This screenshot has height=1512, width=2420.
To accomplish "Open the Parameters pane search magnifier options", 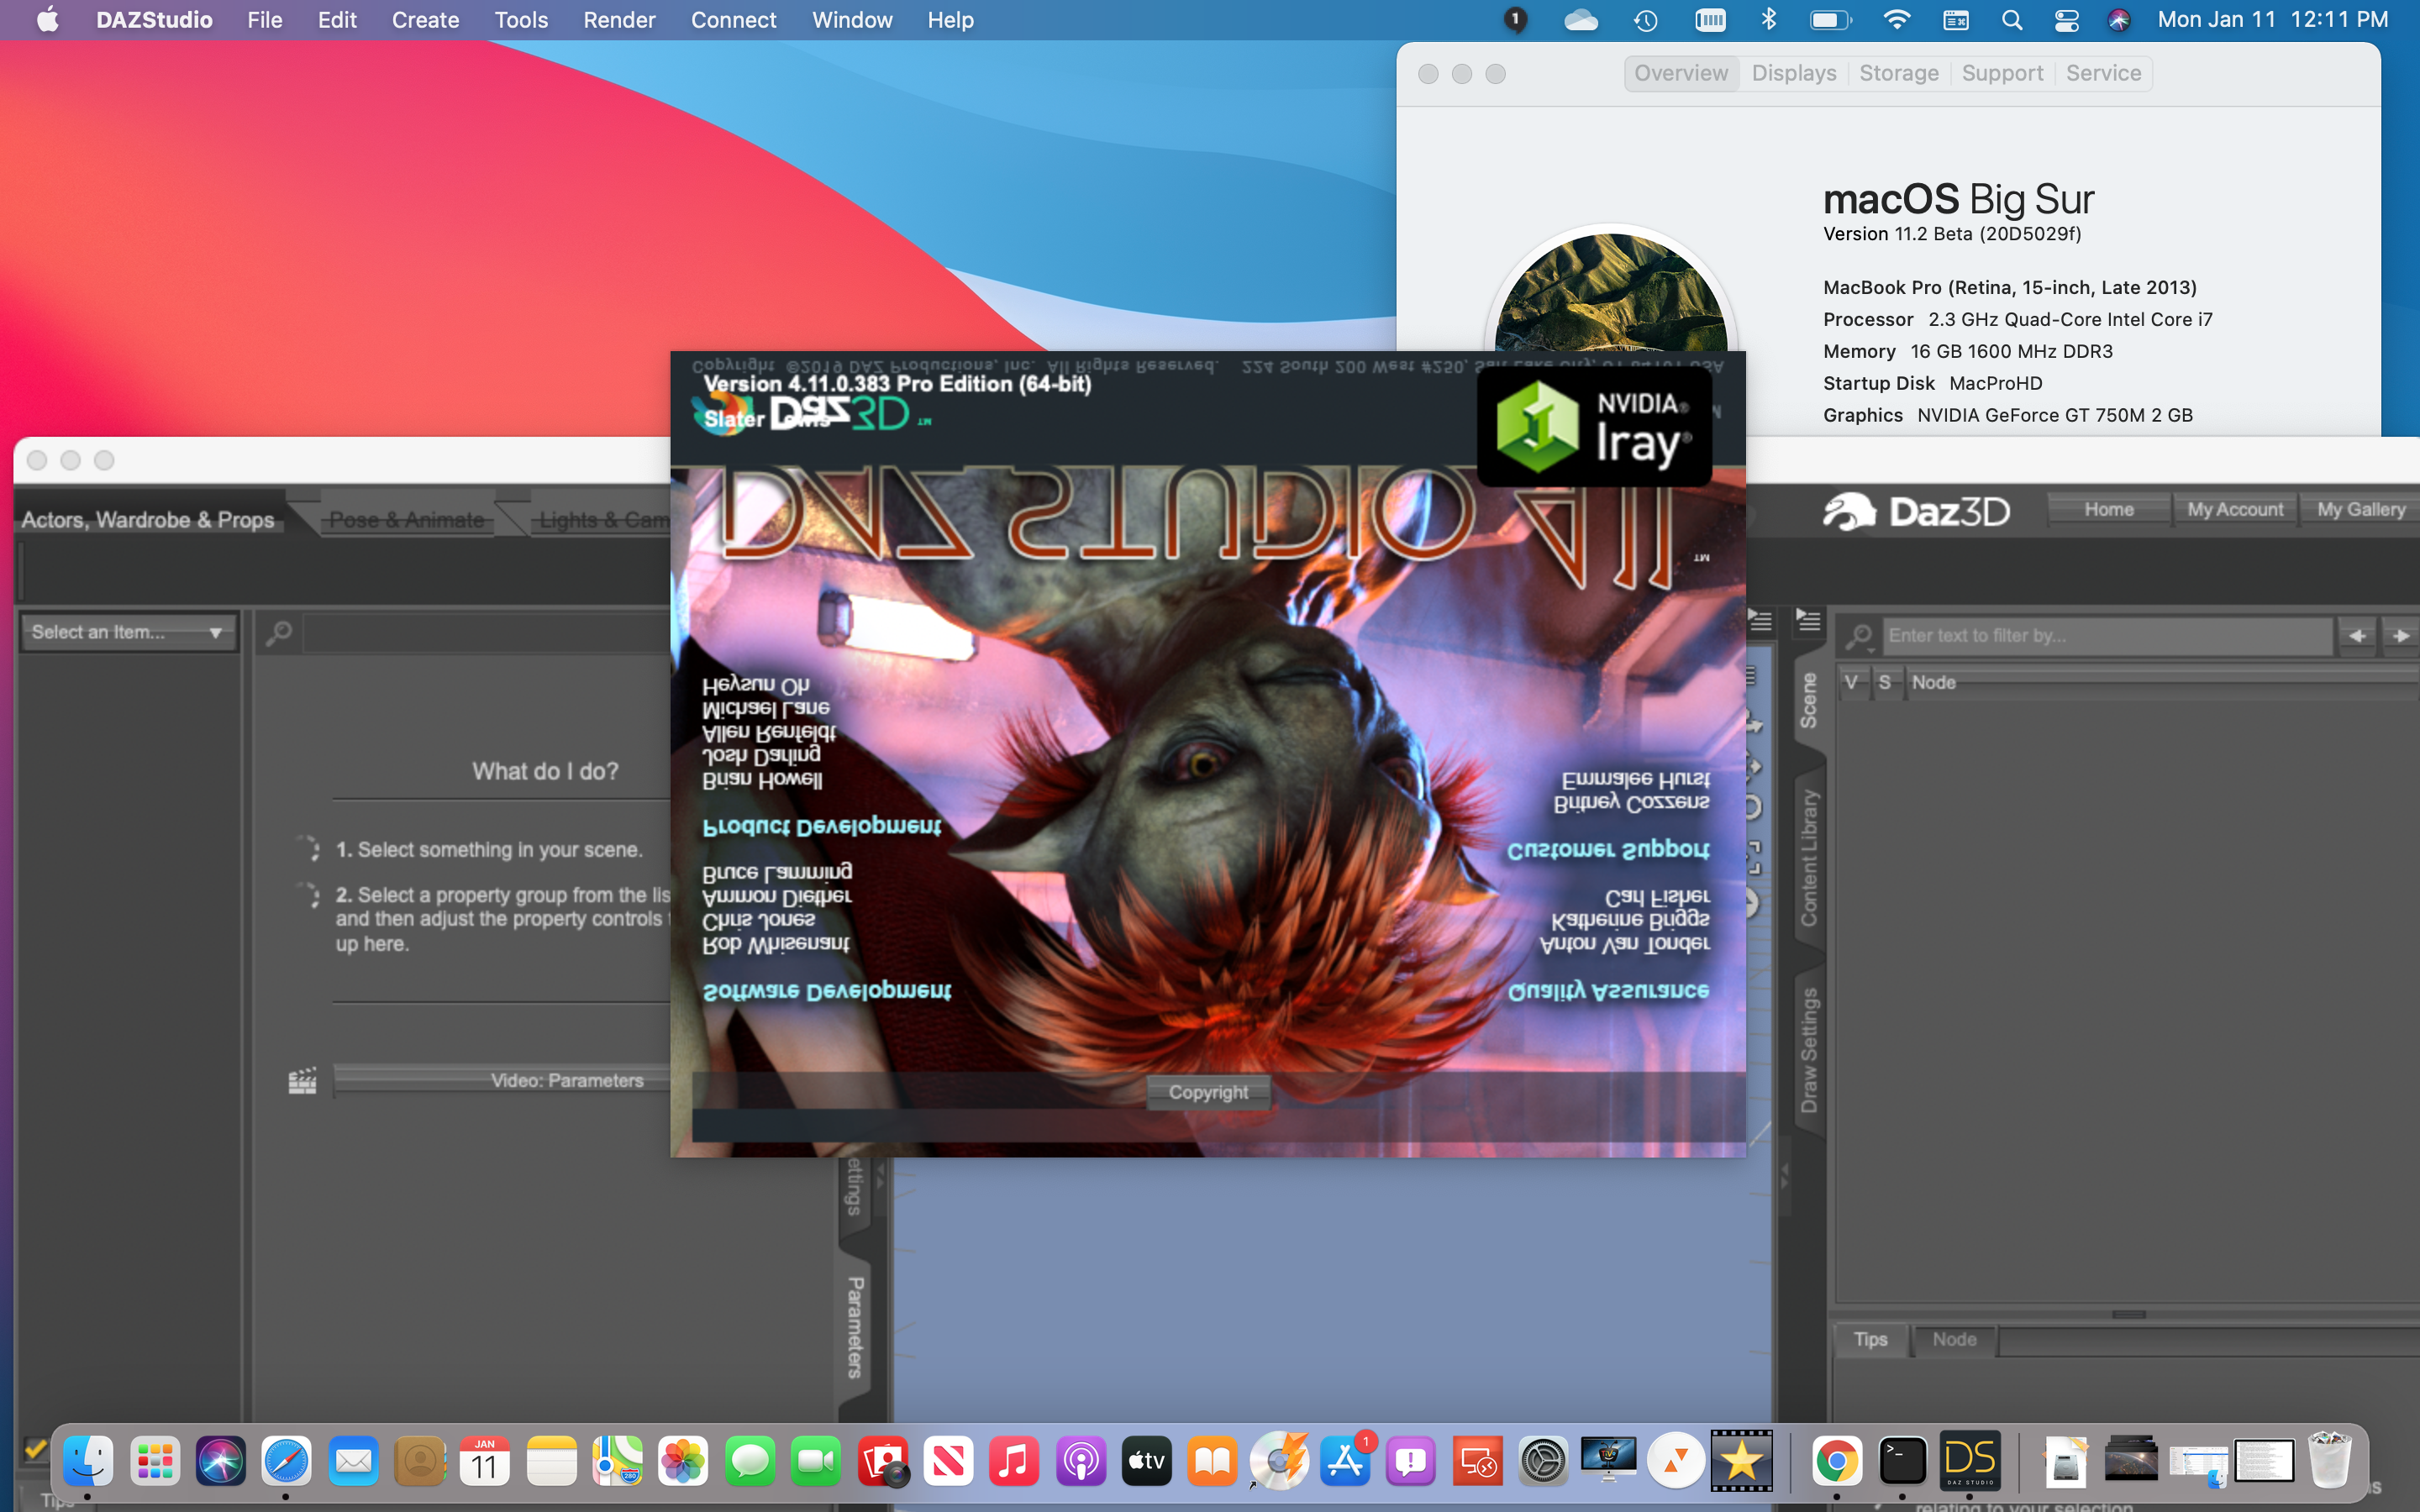I will point(279,633).
